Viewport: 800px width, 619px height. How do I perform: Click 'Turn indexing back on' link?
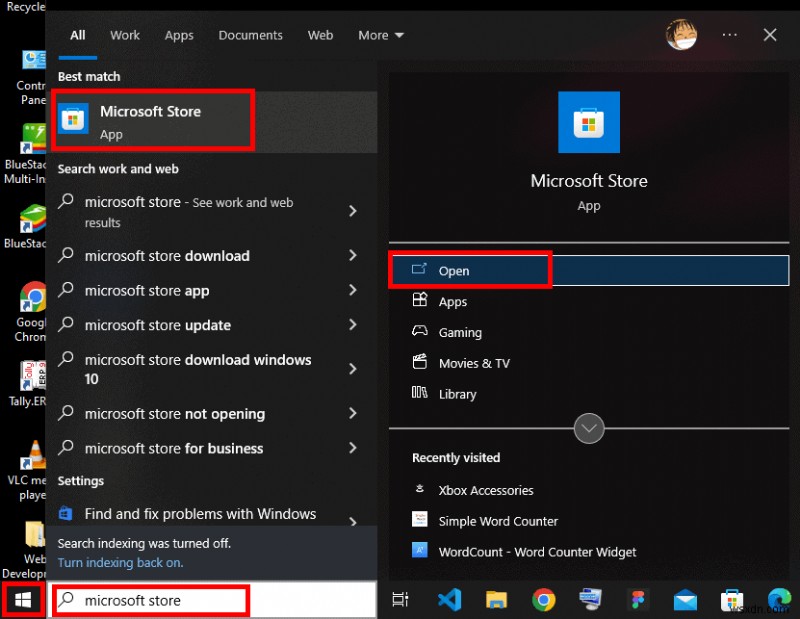tap(120, 562)
